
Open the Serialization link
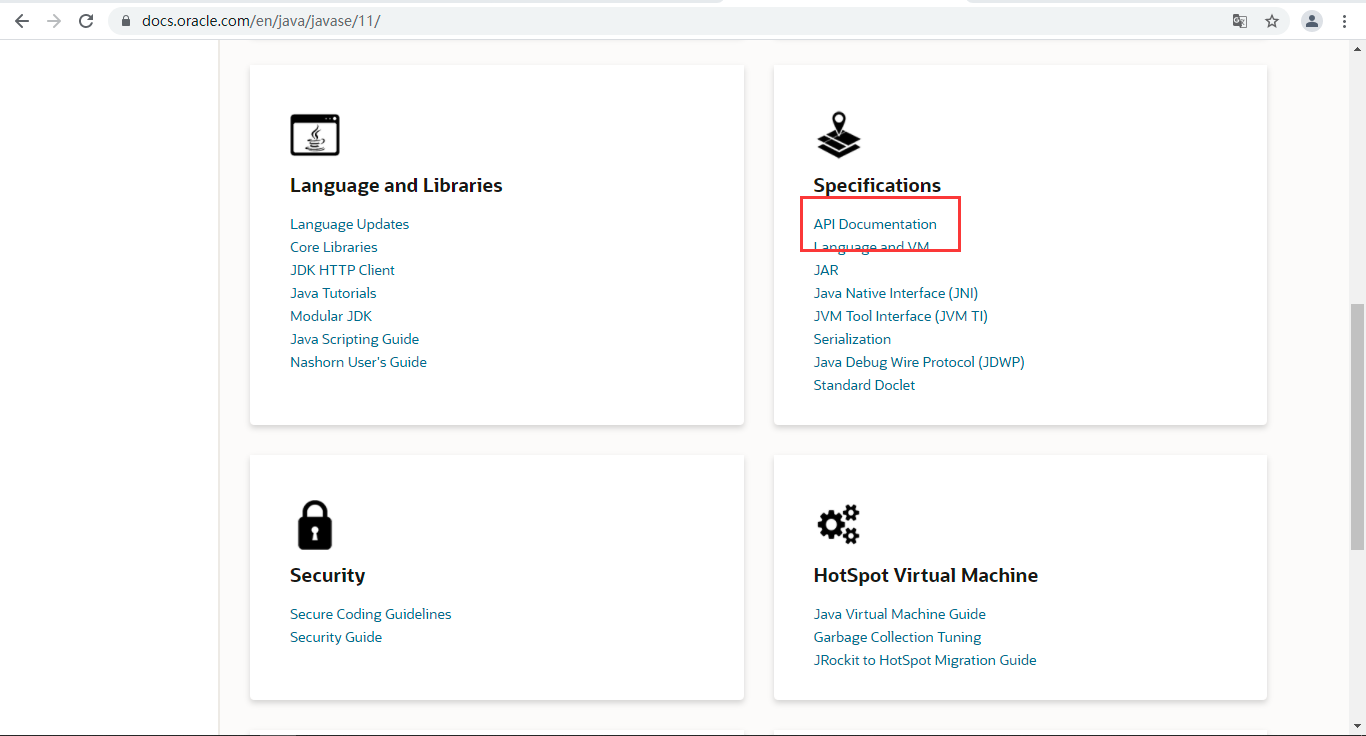pyautogui.click(x=852, y=339)
